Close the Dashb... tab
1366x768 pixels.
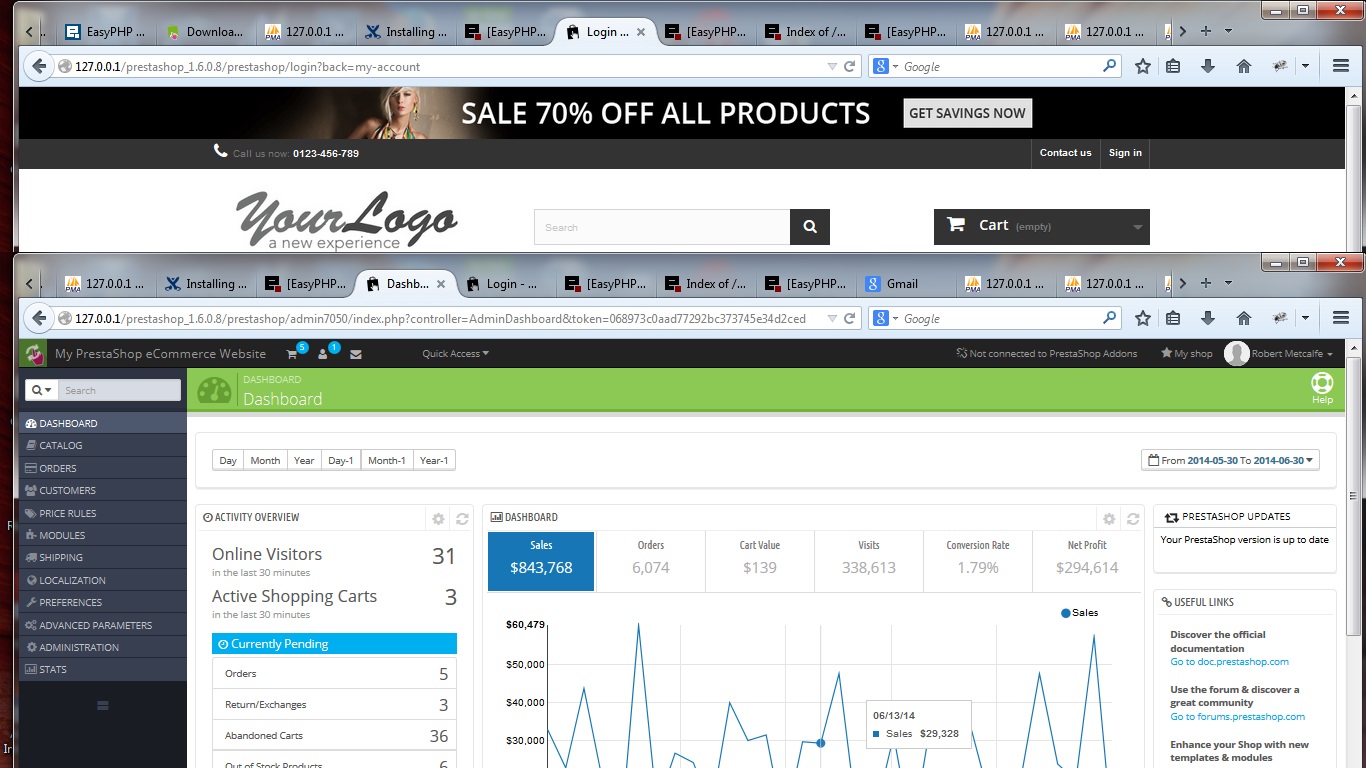pyautogui.click(x=441, y=284)
